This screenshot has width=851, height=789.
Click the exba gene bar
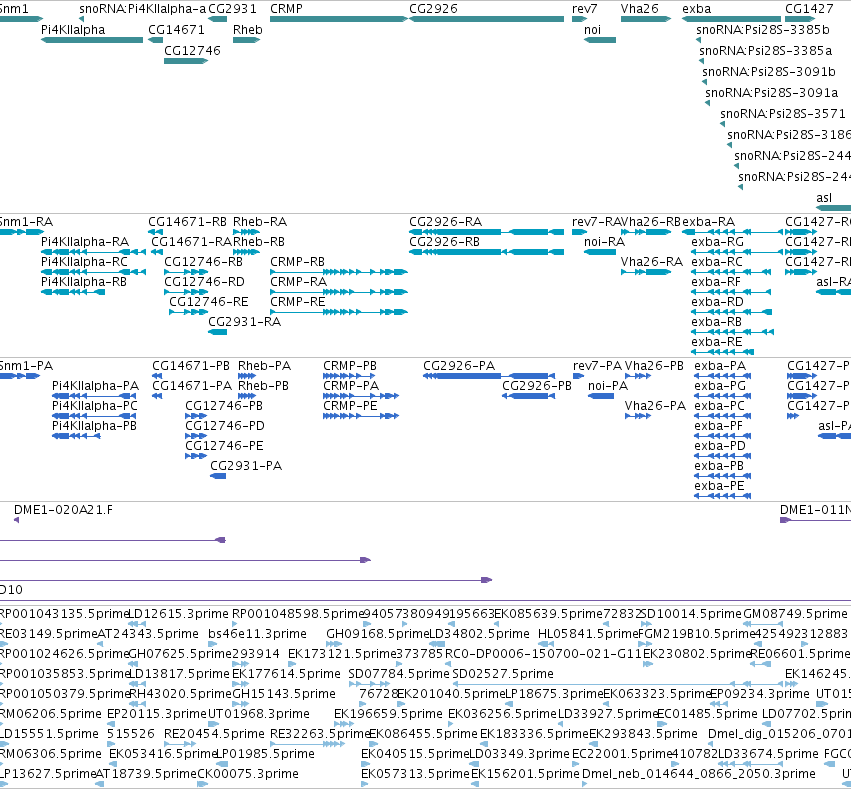[x=731, y=19]
